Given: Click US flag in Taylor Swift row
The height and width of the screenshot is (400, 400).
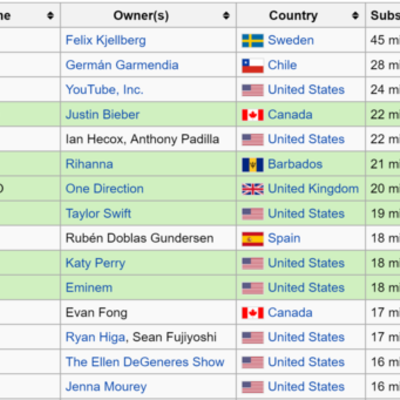Looking at the screenshot, I should click(x=253, y=214).
